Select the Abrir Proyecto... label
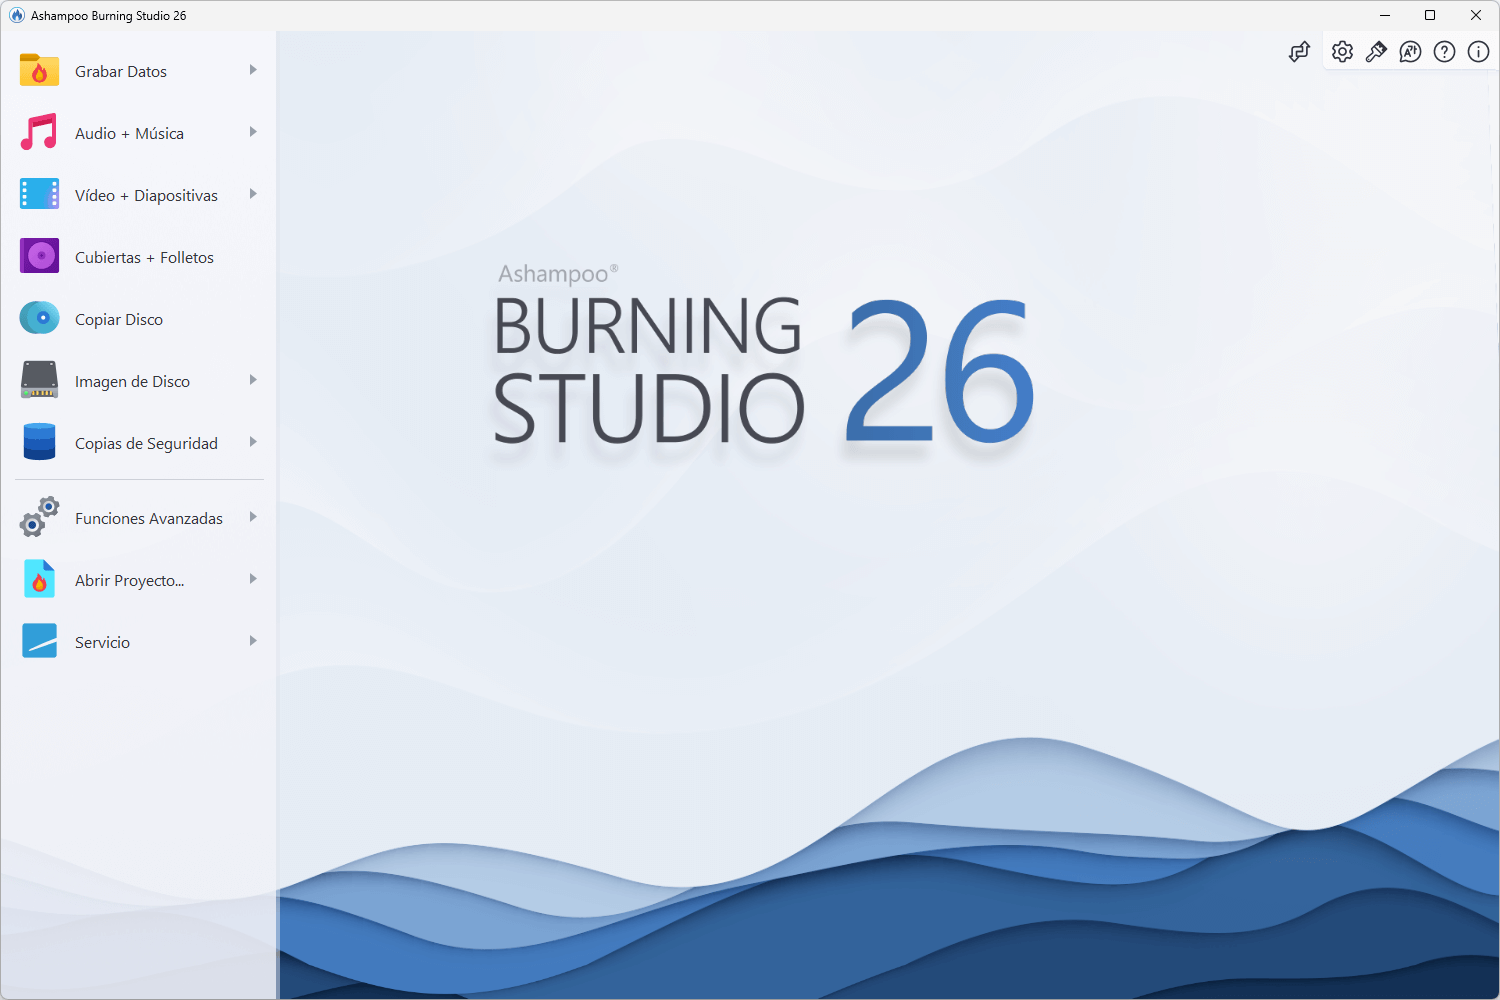Viewport: 1500px width, 1000px height. click(129, 581)
